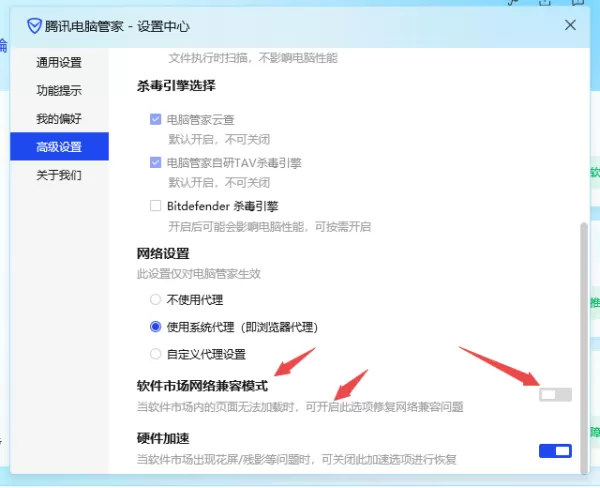Close the 设置中心 settings window
Viewport: 600px width, 488px height.
click(570, 25)
